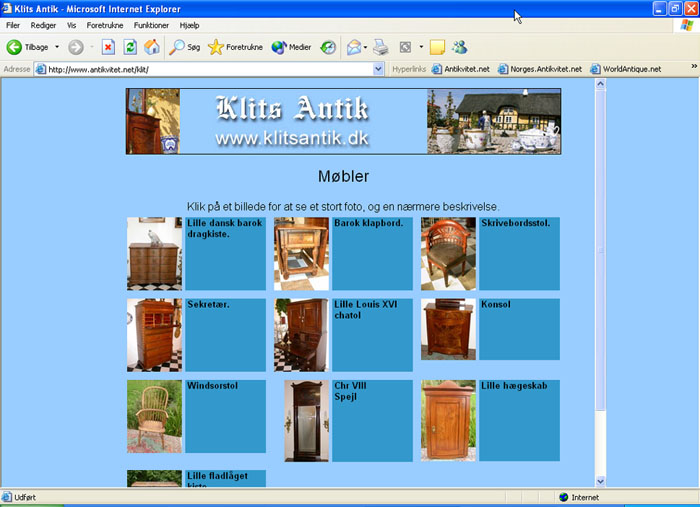Open the Mail button dropdown arrow

(366, 47)
